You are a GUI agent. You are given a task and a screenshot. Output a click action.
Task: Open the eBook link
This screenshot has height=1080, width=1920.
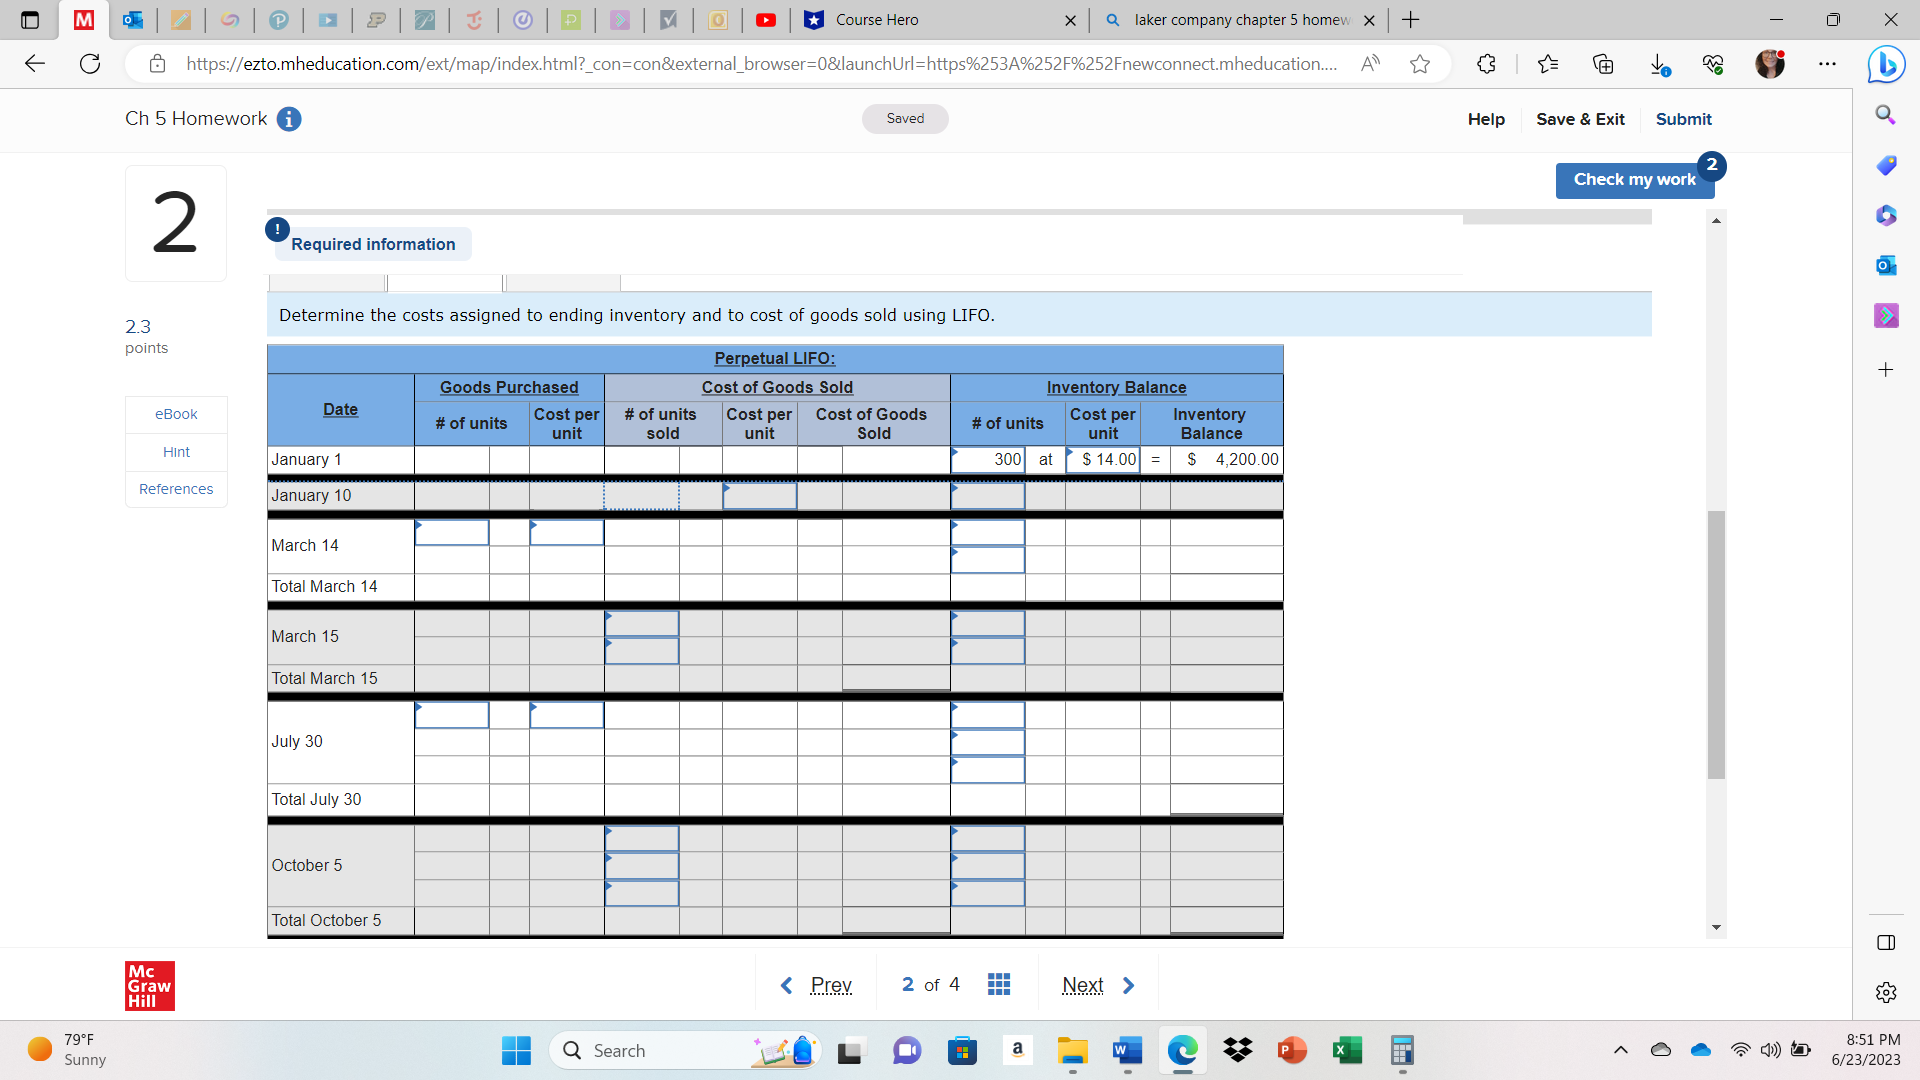[x=176, y=414]
